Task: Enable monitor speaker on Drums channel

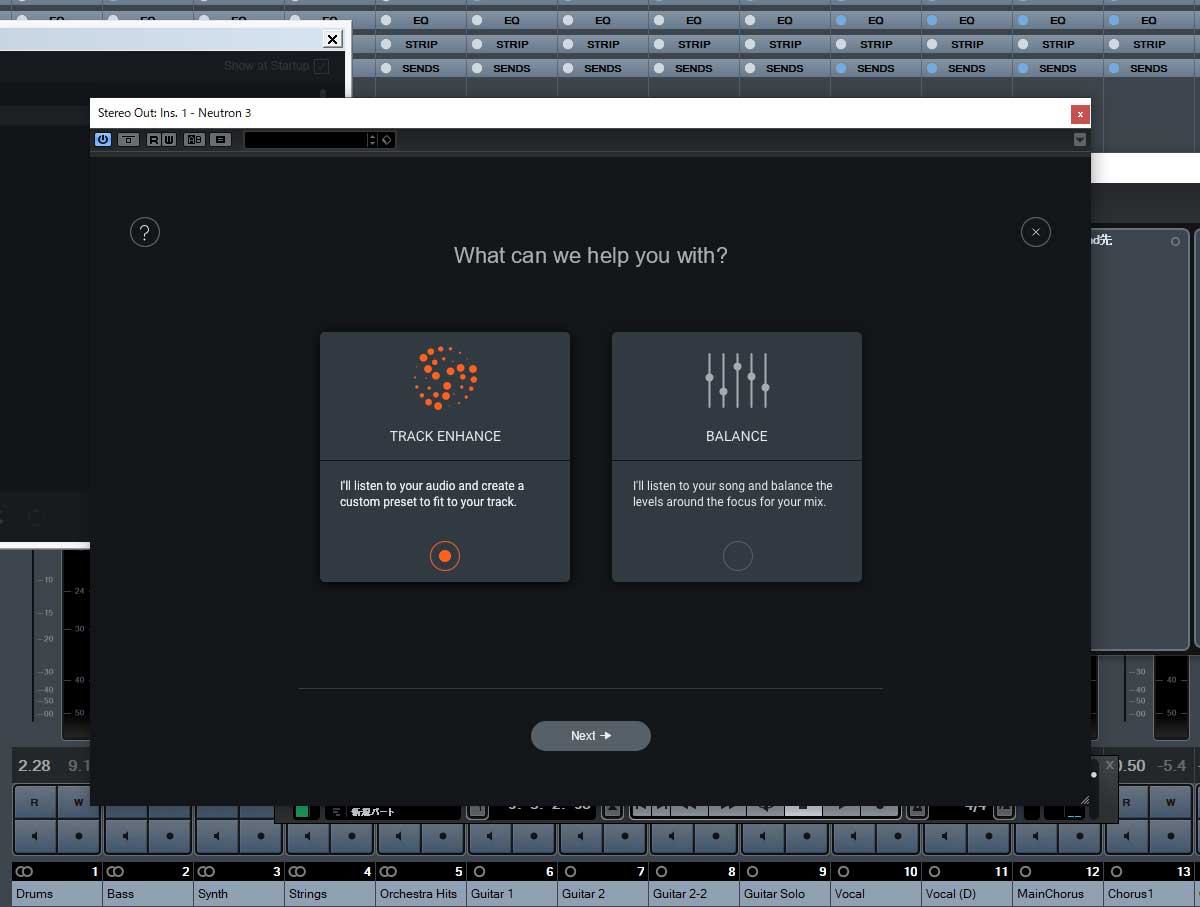Action: [x=35, y=836]
